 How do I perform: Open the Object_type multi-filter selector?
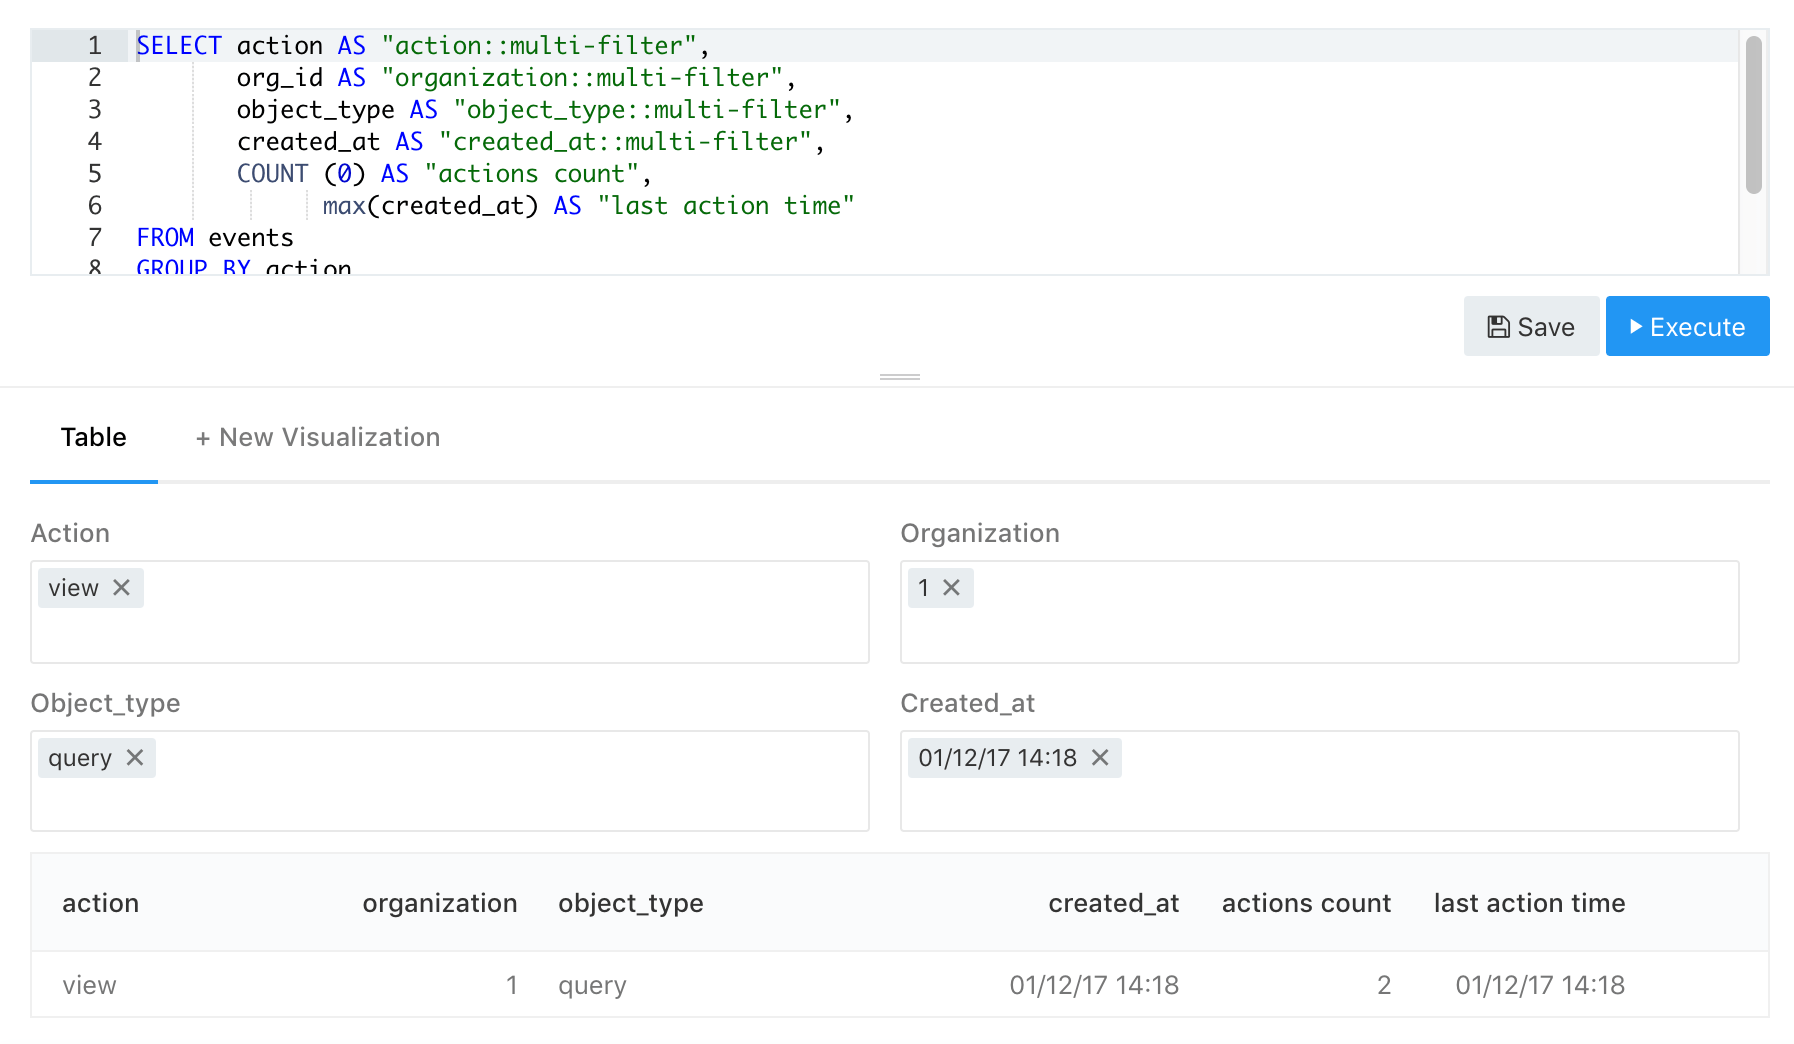450,800
